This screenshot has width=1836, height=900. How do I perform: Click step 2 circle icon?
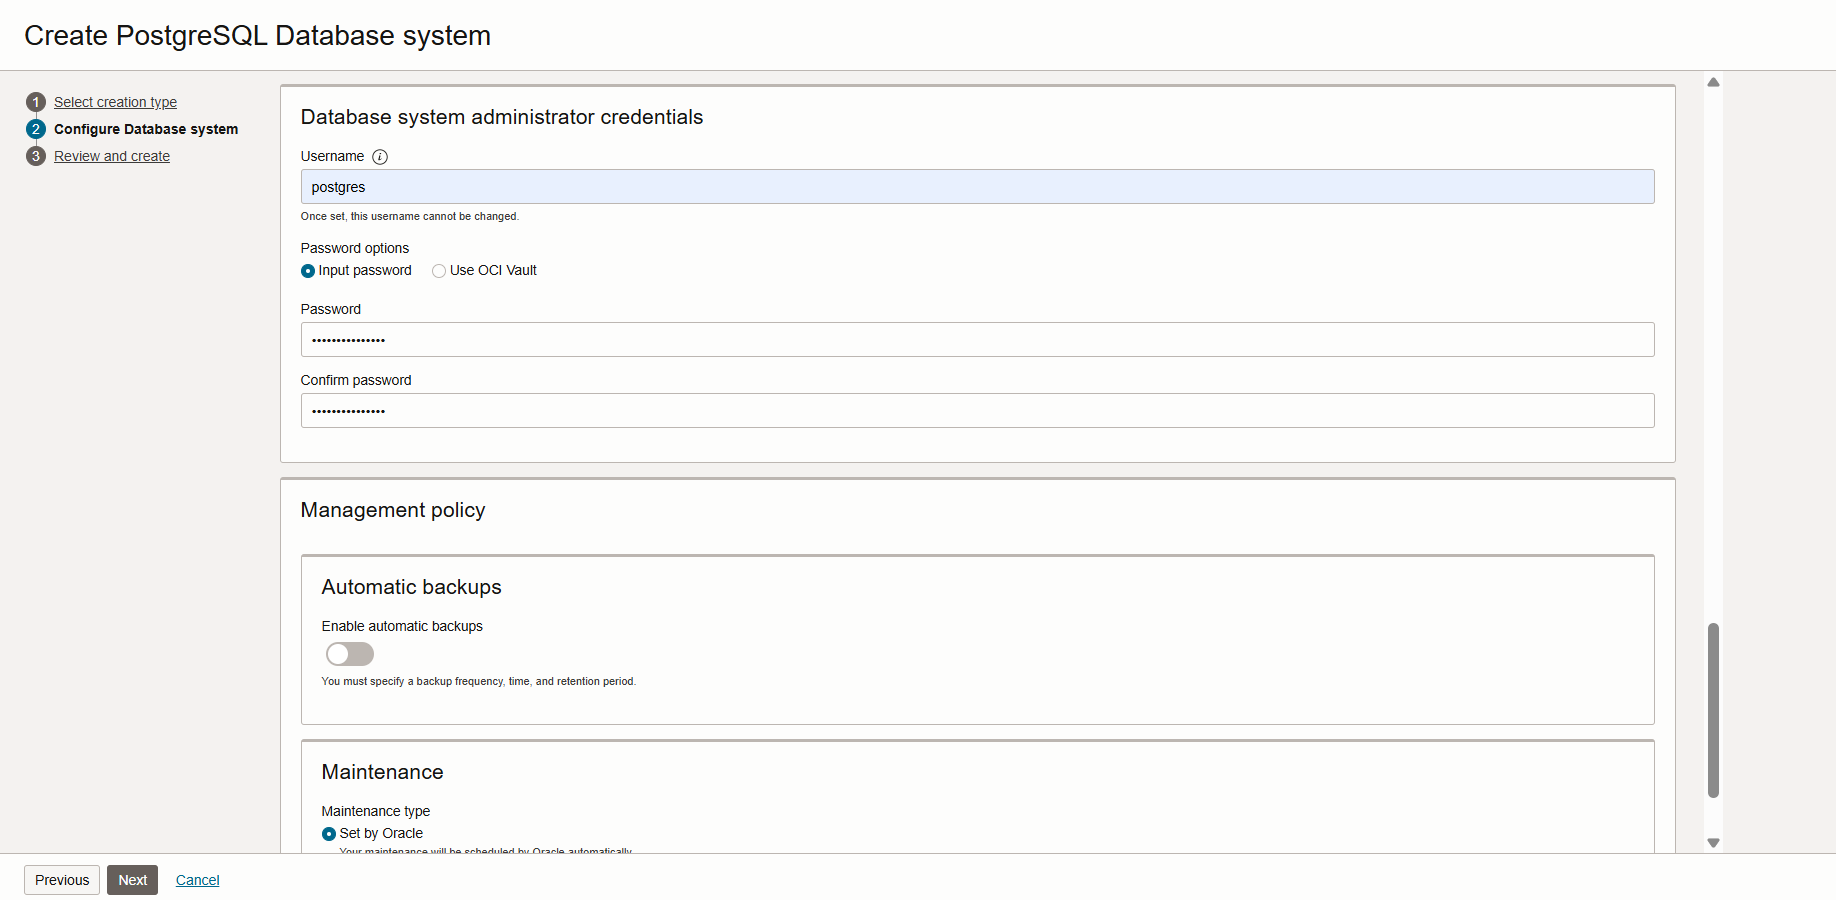point(36,129)
